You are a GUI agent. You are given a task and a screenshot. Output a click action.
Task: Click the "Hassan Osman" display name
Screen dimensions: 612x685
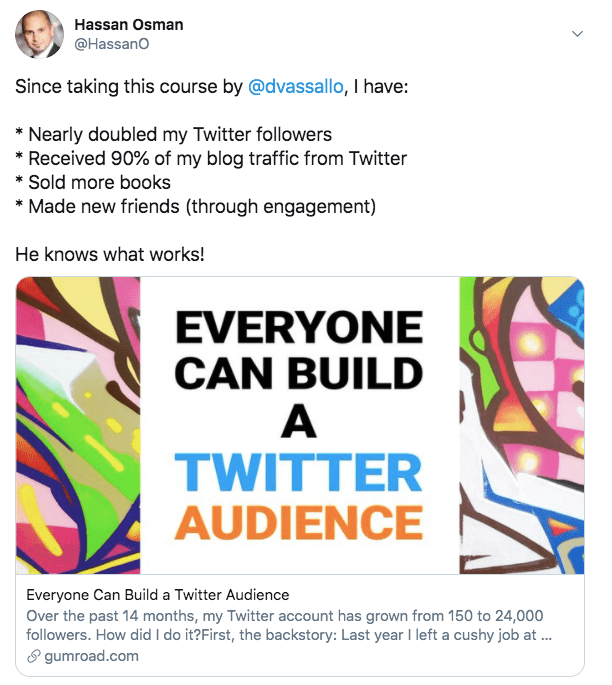[129, 24]
